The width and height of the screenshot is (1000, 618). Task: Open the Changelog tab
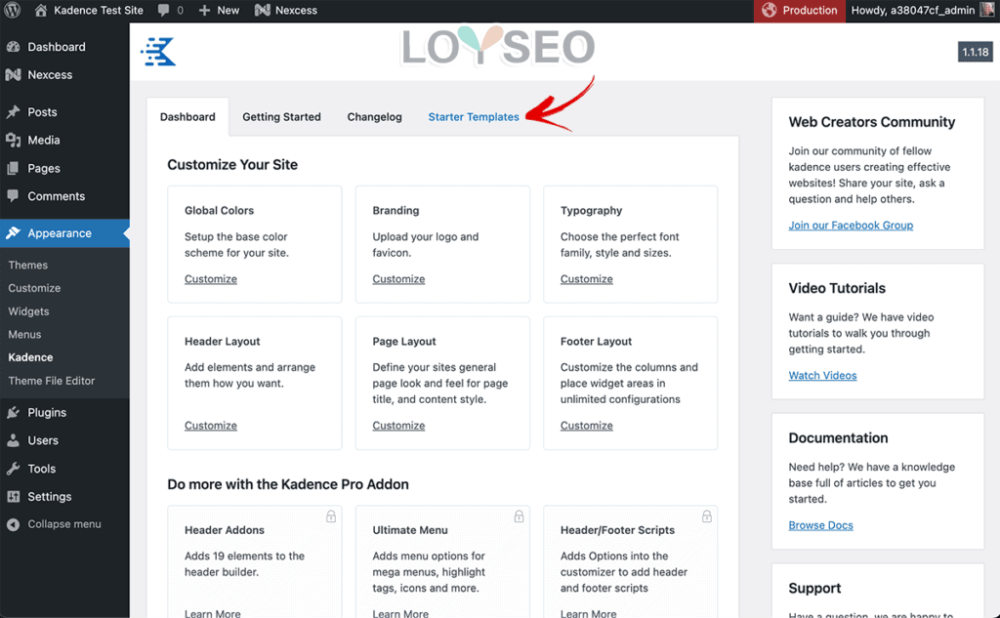(374, 117)
